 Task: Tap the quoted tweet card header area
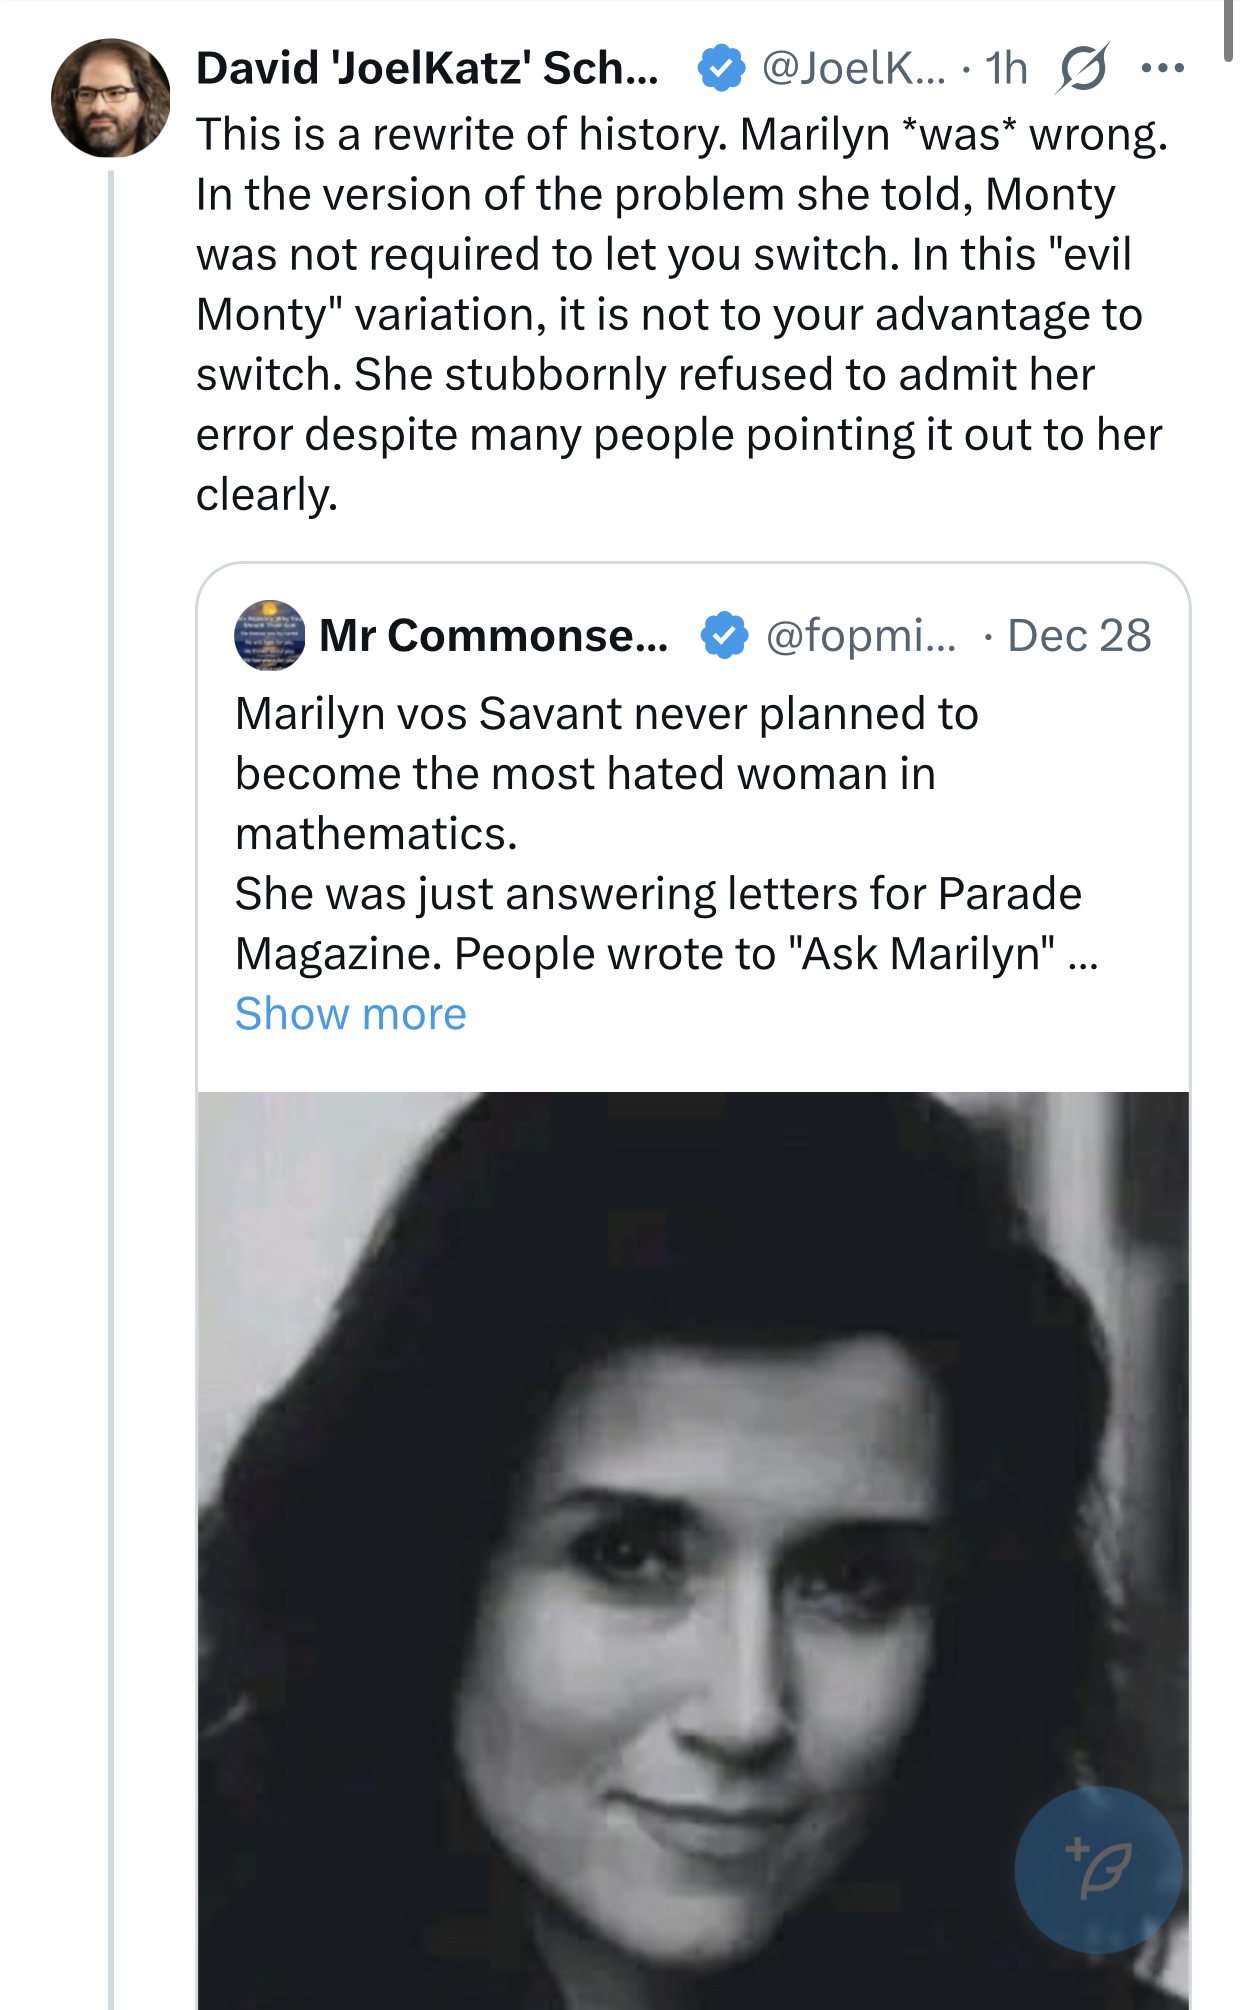[x=693, y=635]
